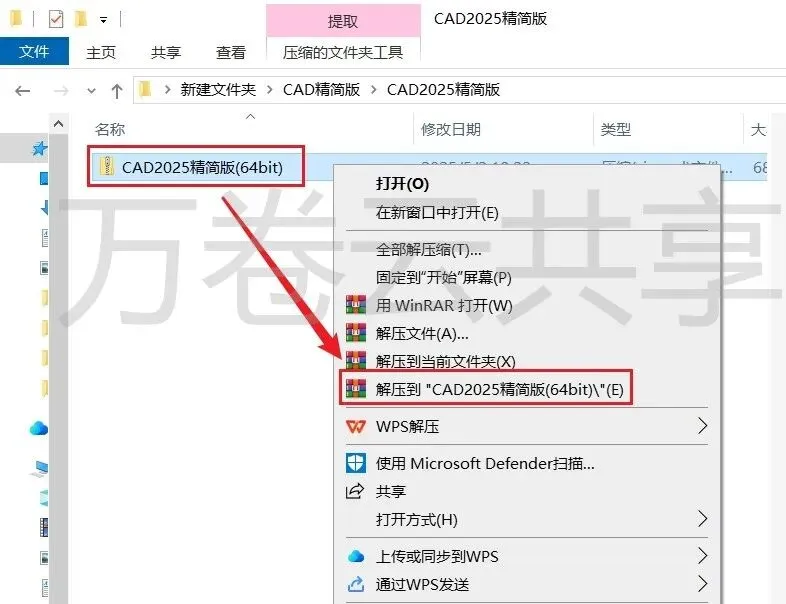Click the videos filmstrip icon in sidebar
This screenshot has width=786, height=604.
click(44, 527)
